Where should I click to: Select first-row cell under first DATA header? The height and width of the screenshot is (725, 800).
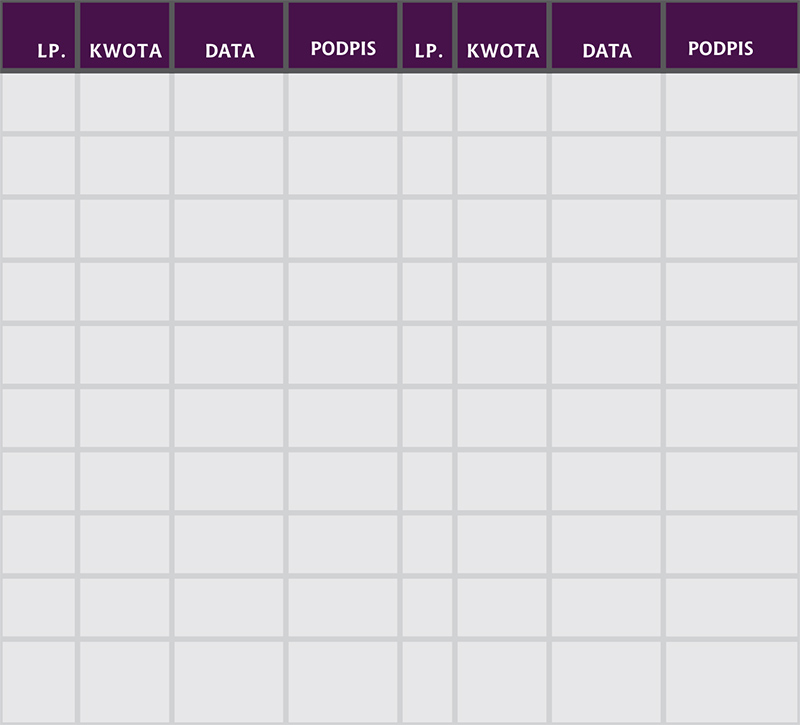(x=229, y=103)
